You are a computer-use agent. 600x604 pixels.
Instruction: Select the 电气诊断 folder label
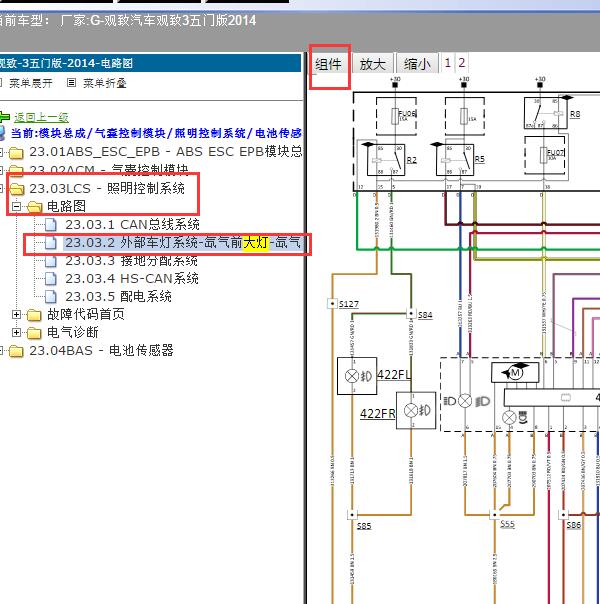pos(73,332)
